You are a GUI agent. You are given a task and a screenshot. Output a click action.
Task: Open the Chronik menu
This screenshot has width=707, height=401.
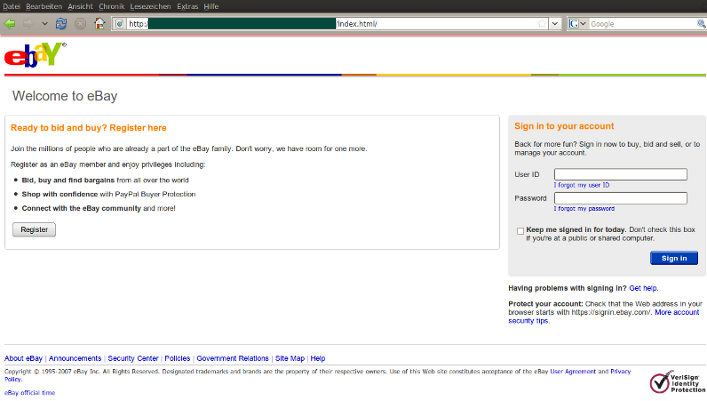[x=111, y=6]
